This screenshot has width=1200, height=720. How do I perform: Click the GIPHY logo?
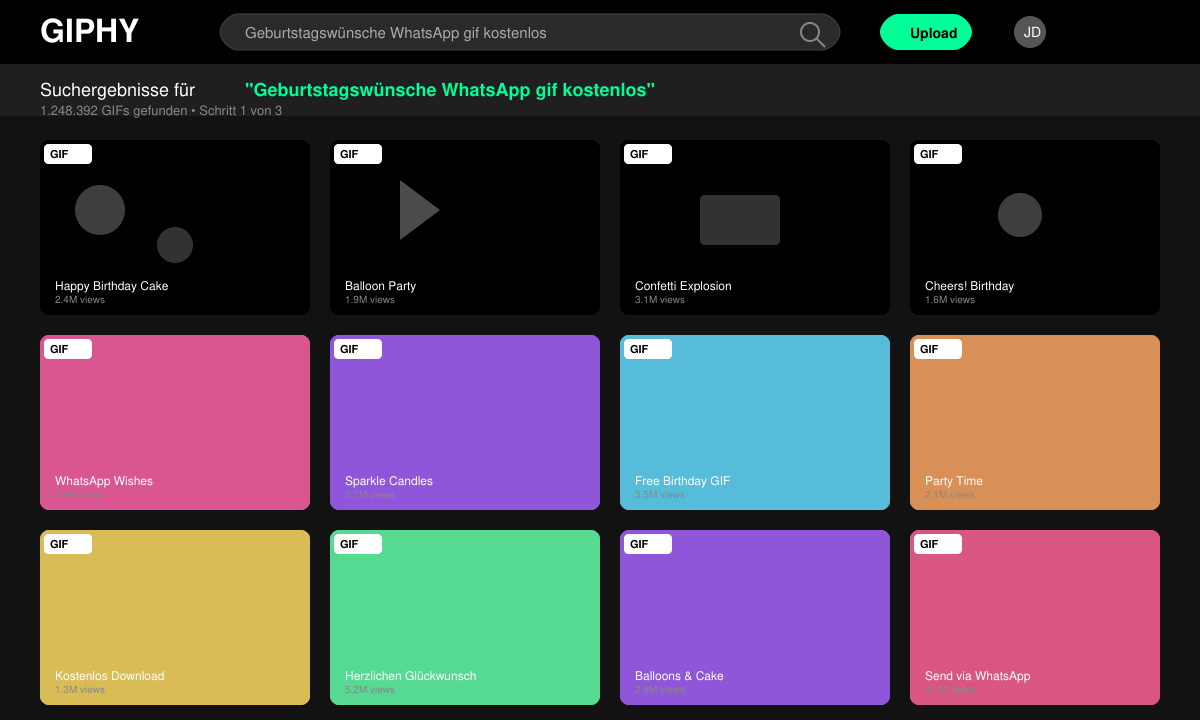pos(90,32)
